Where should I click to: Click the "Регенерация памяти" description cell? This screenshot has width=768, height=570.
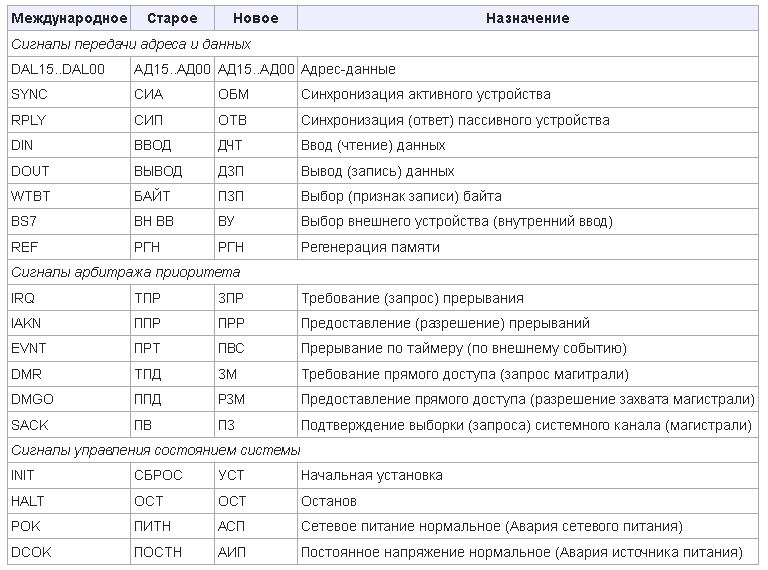coord(370,247)
